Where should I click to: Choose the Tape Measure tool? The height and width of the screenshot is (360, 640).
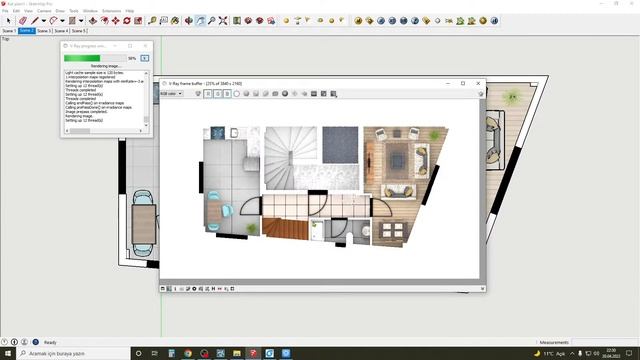(152, 20)
